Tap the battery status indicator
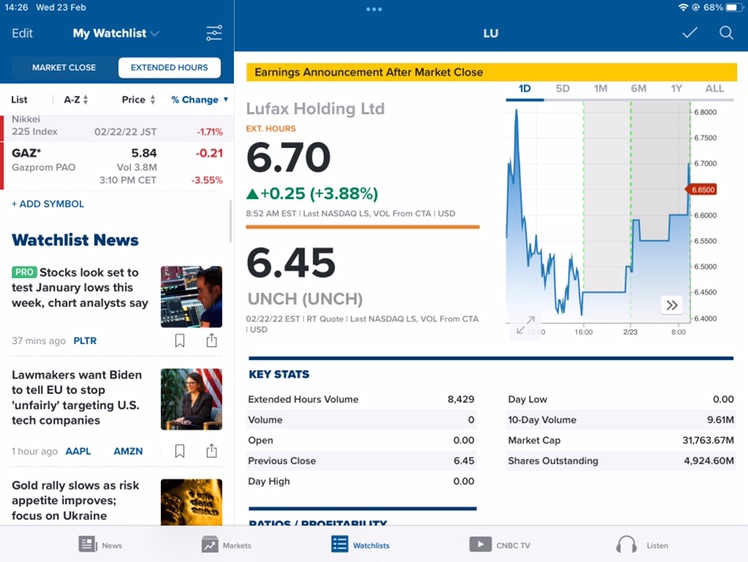 click(x=732, y=8)
